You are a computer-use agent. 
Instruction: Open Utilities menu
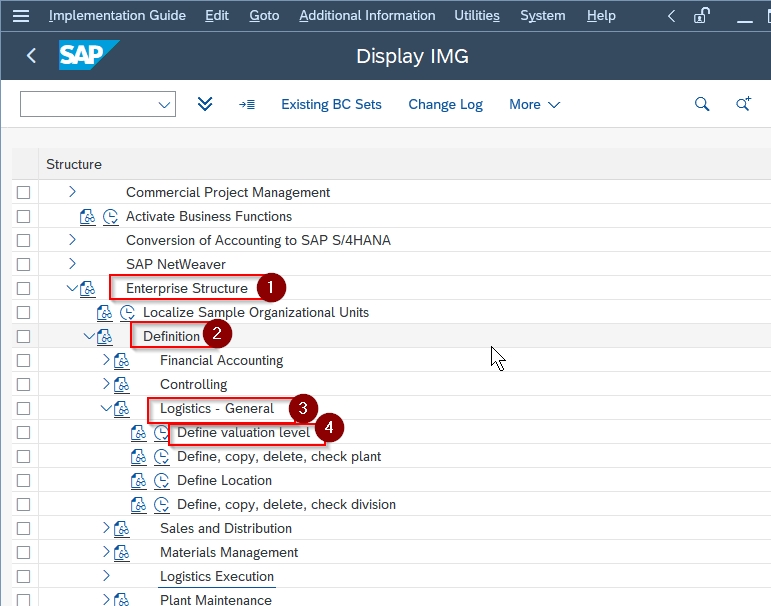477,16
